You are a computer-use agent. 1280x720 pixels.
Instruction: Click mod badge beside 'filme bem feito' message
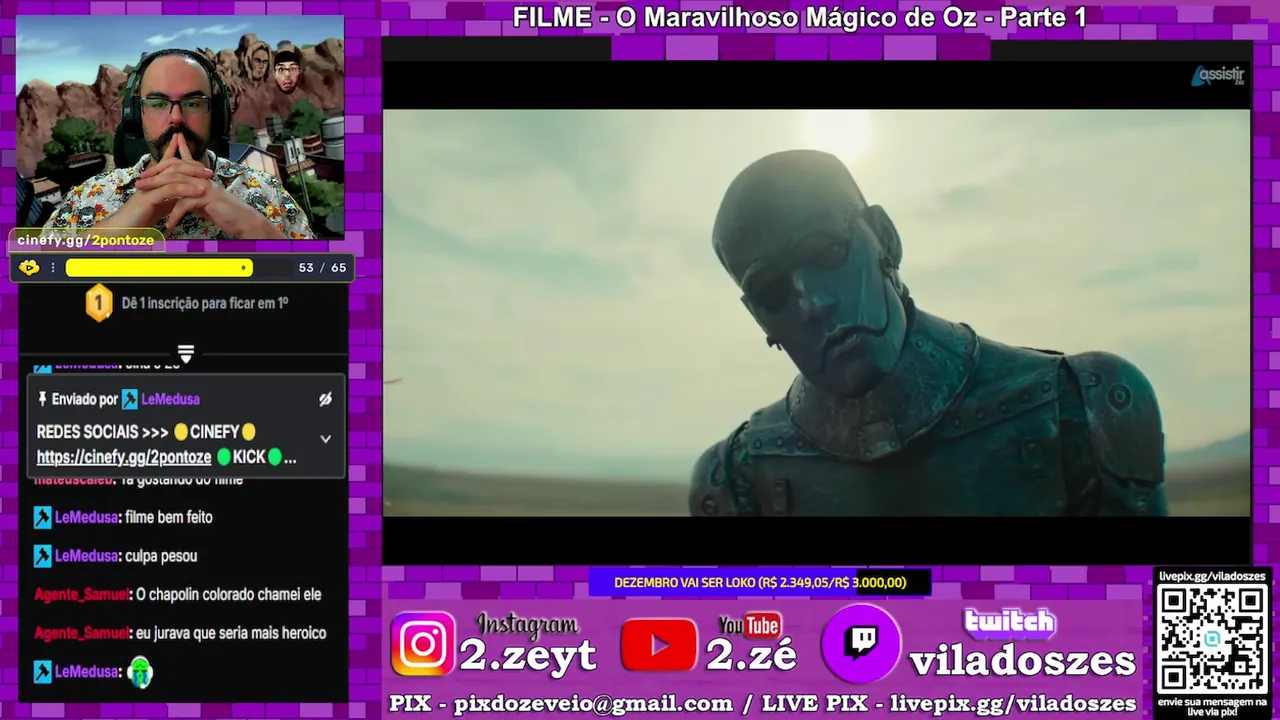coord(42,518)
